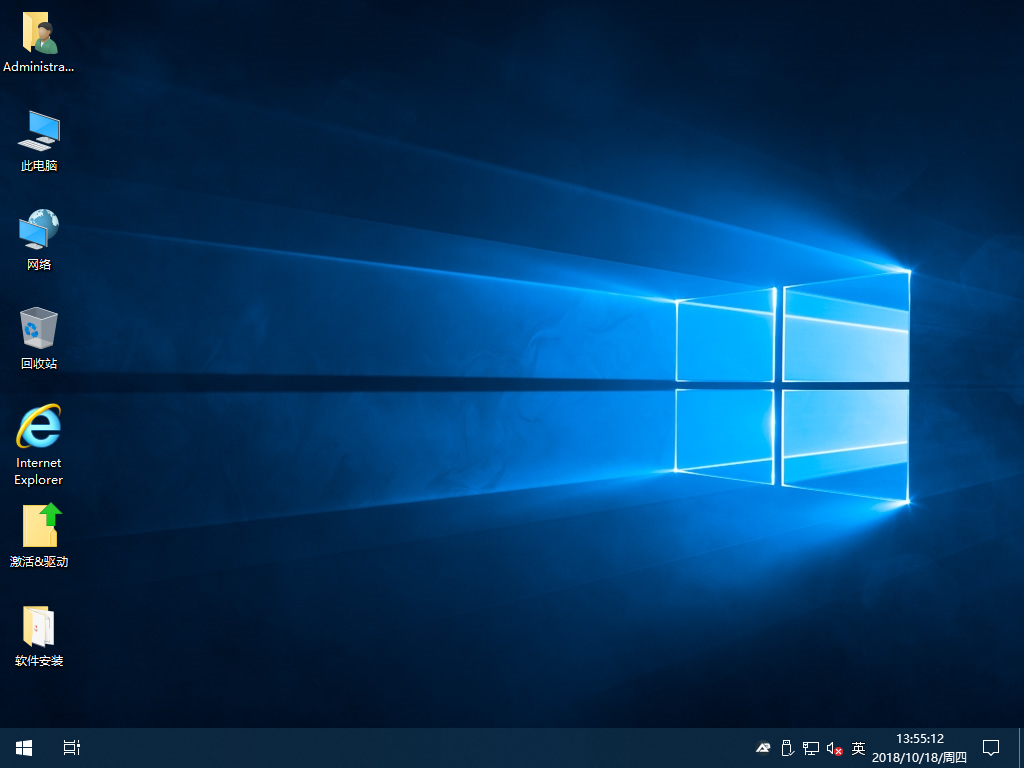Click the date 2018/10/18 in the taskbar
1024x768 pixels.
tap(919, 757)
